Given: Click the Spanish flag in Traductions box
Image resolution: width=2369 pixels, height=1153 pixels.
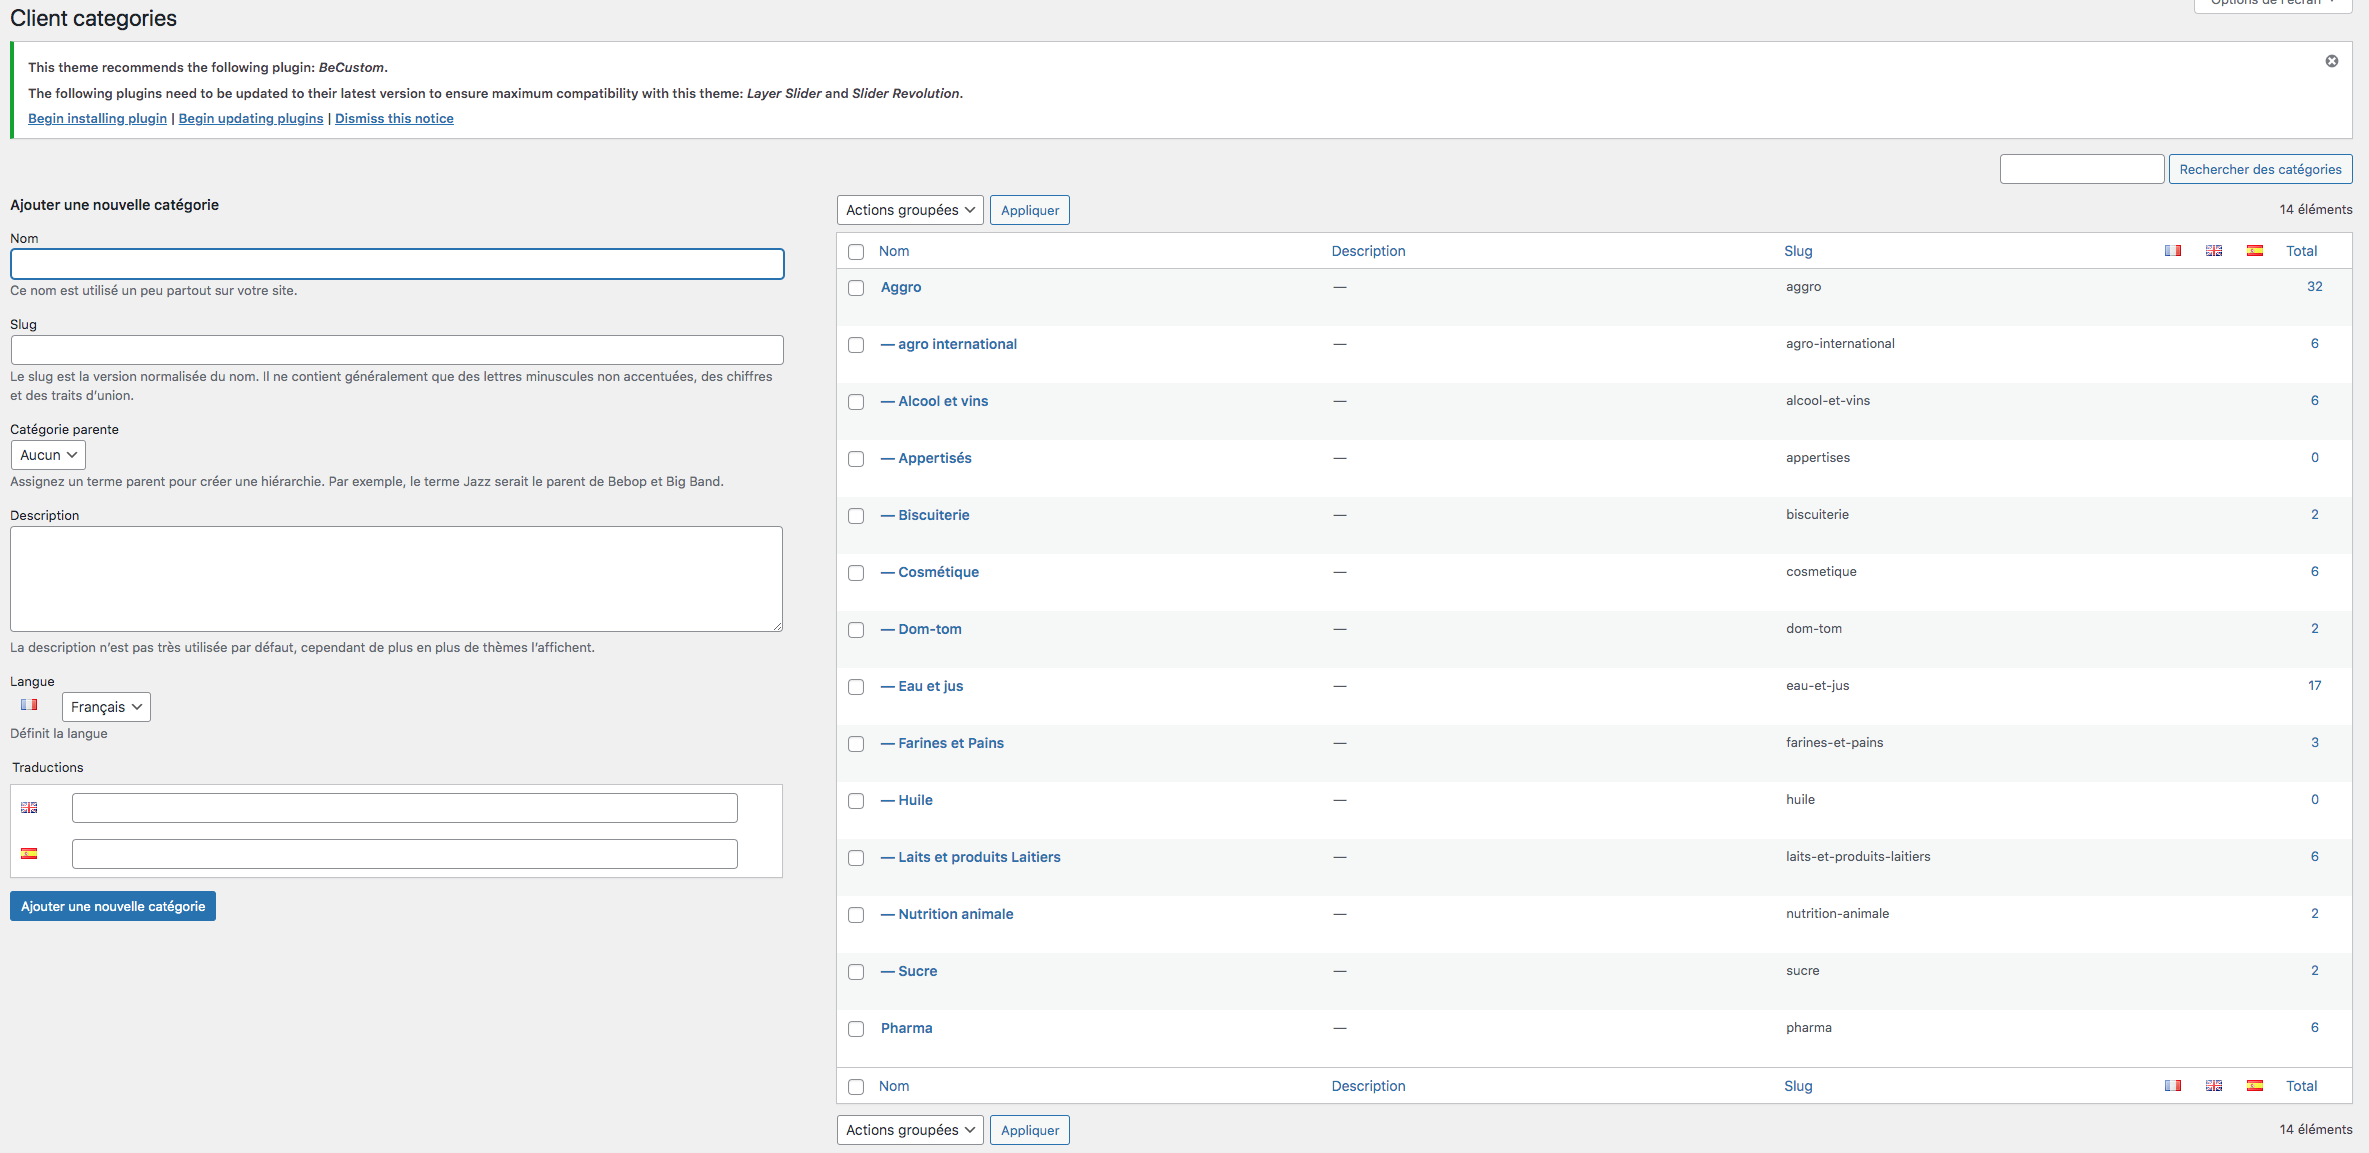Looking at the screenshot, I should [x=29, y=854].
